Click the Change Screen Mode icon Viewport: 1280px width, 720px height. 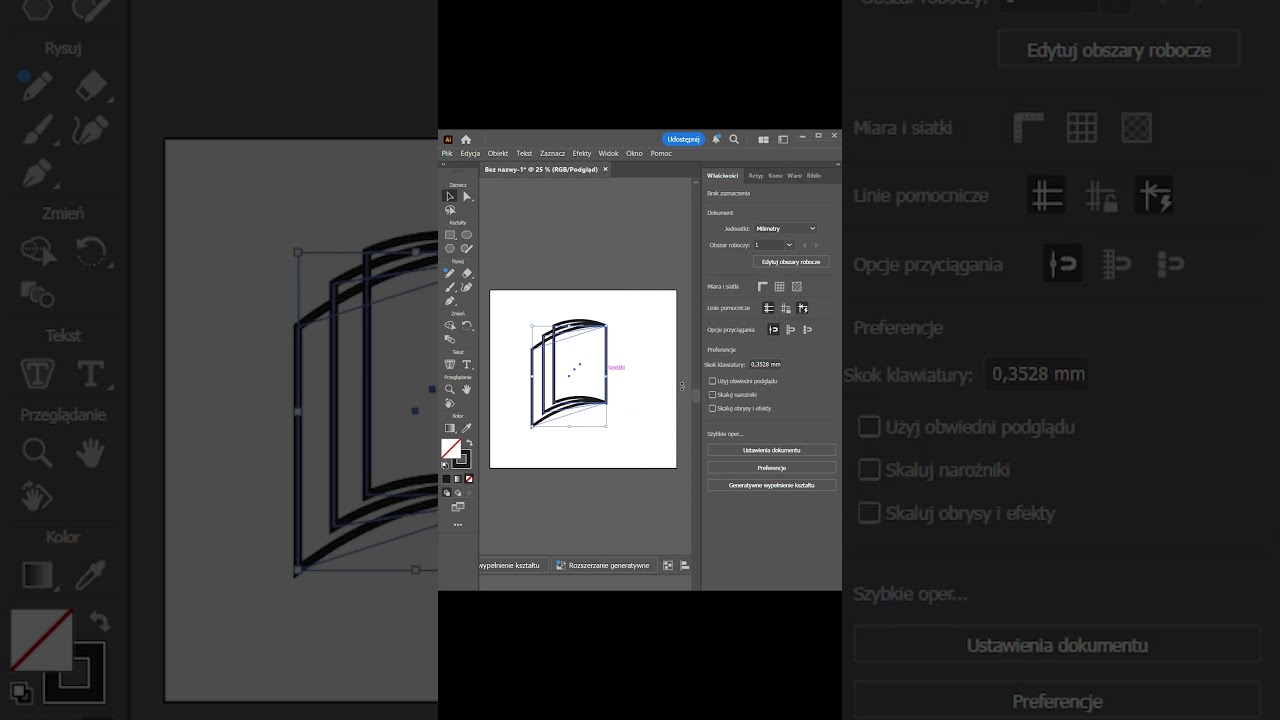pos(458,507)
